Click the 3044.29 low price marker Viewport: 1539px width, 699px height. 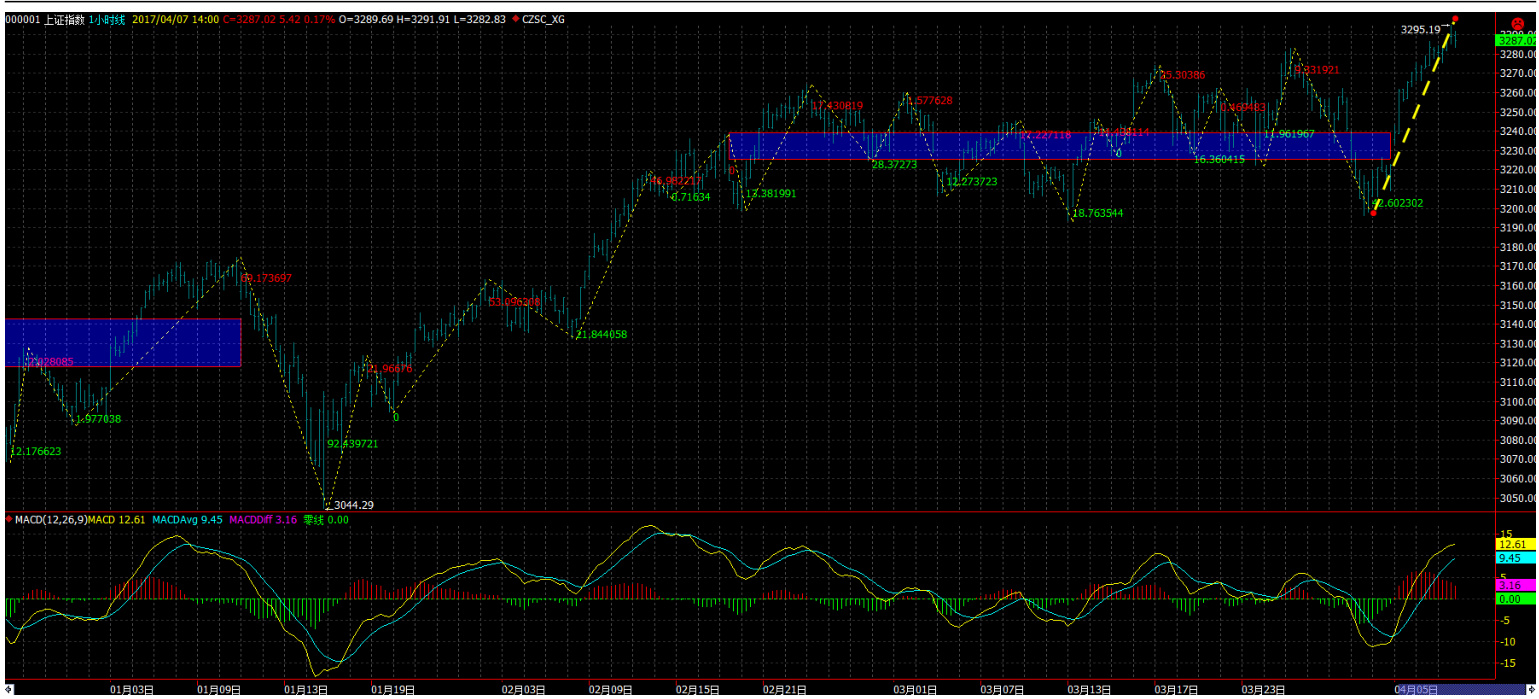354,505
